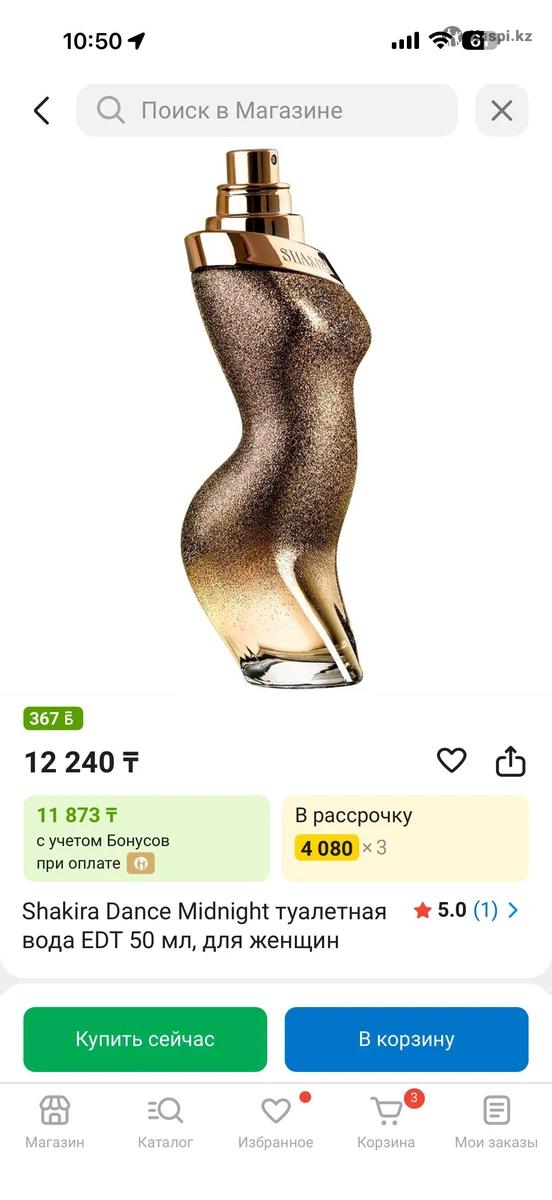The width and height of the screenshot is (552, 1200).
Task: Open Избранное favorites tab
Action: click(276, 1121)
